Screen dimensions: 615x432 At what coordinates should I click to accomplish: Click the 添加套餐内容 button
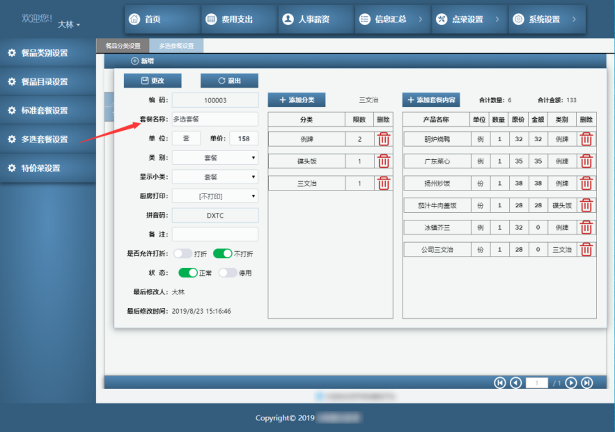click(x=431, y=100)
